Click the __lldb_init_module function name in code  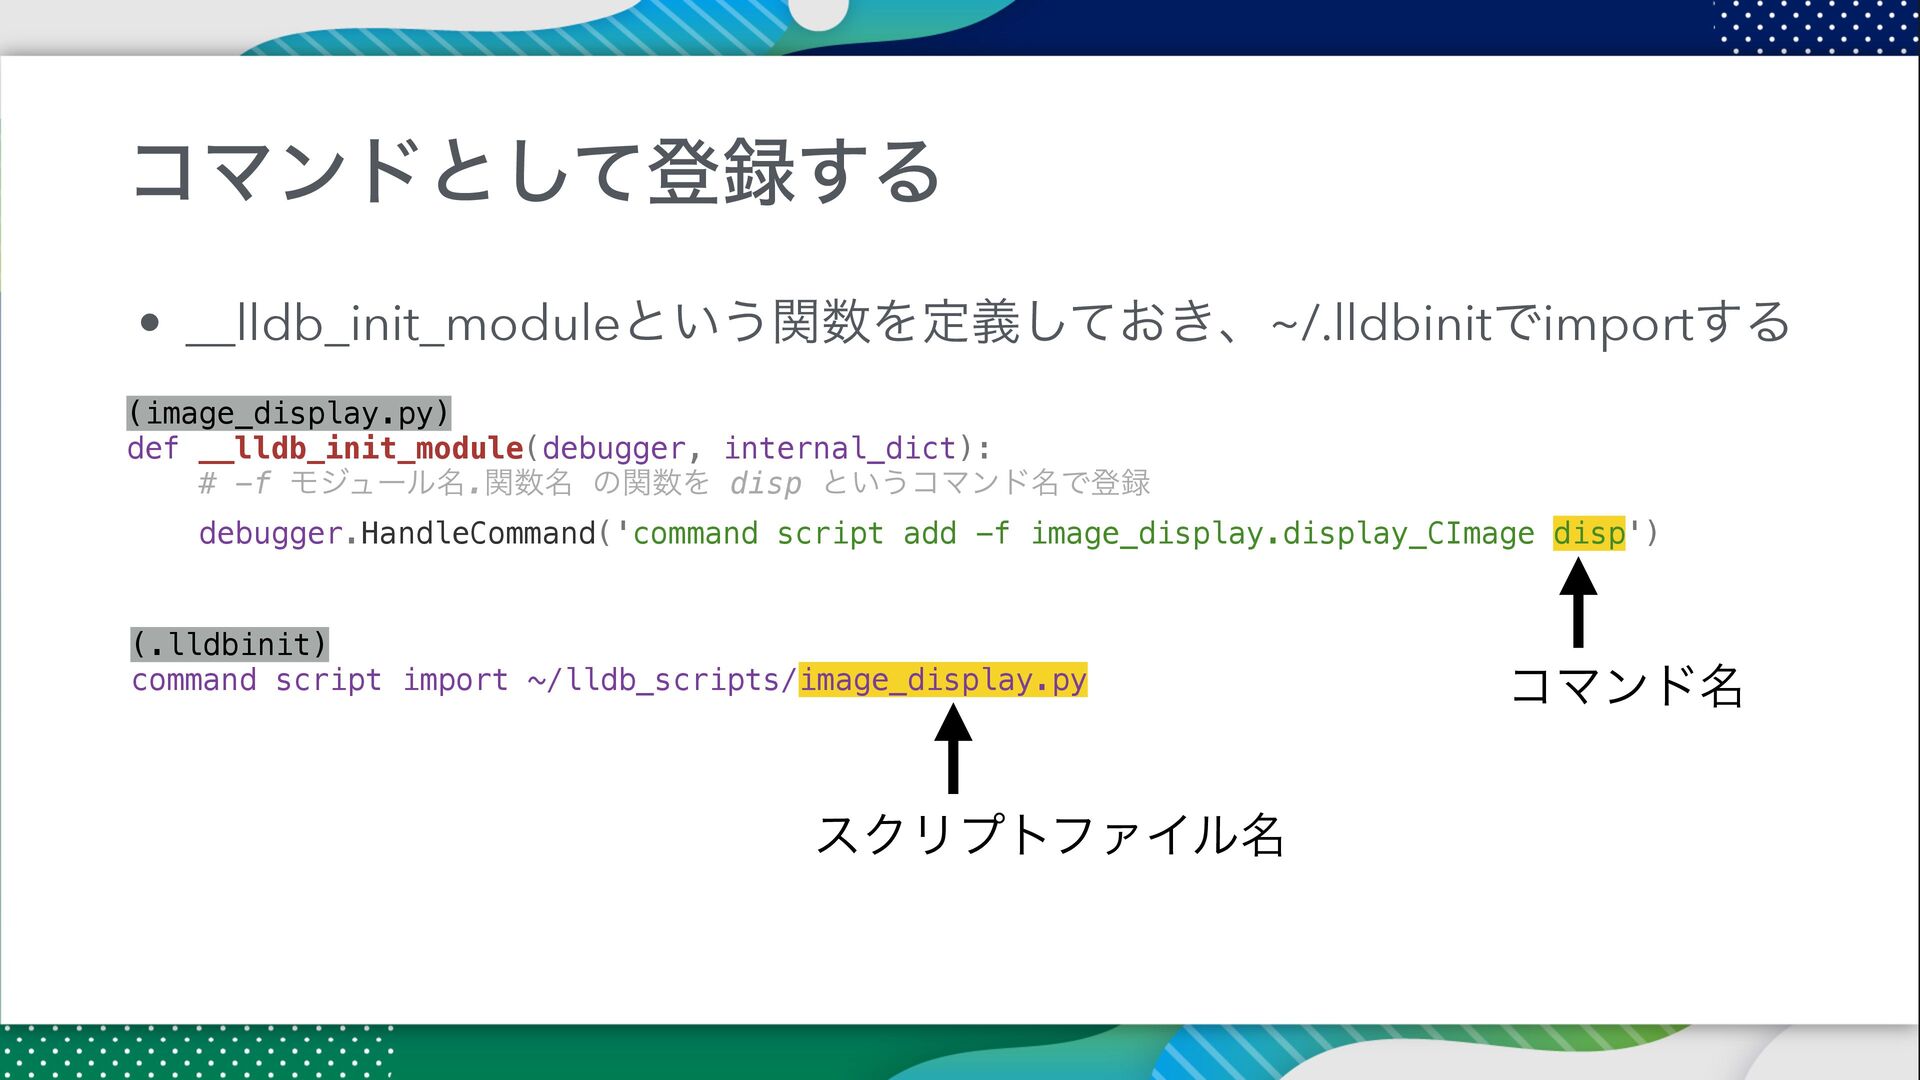pos(361,448)
